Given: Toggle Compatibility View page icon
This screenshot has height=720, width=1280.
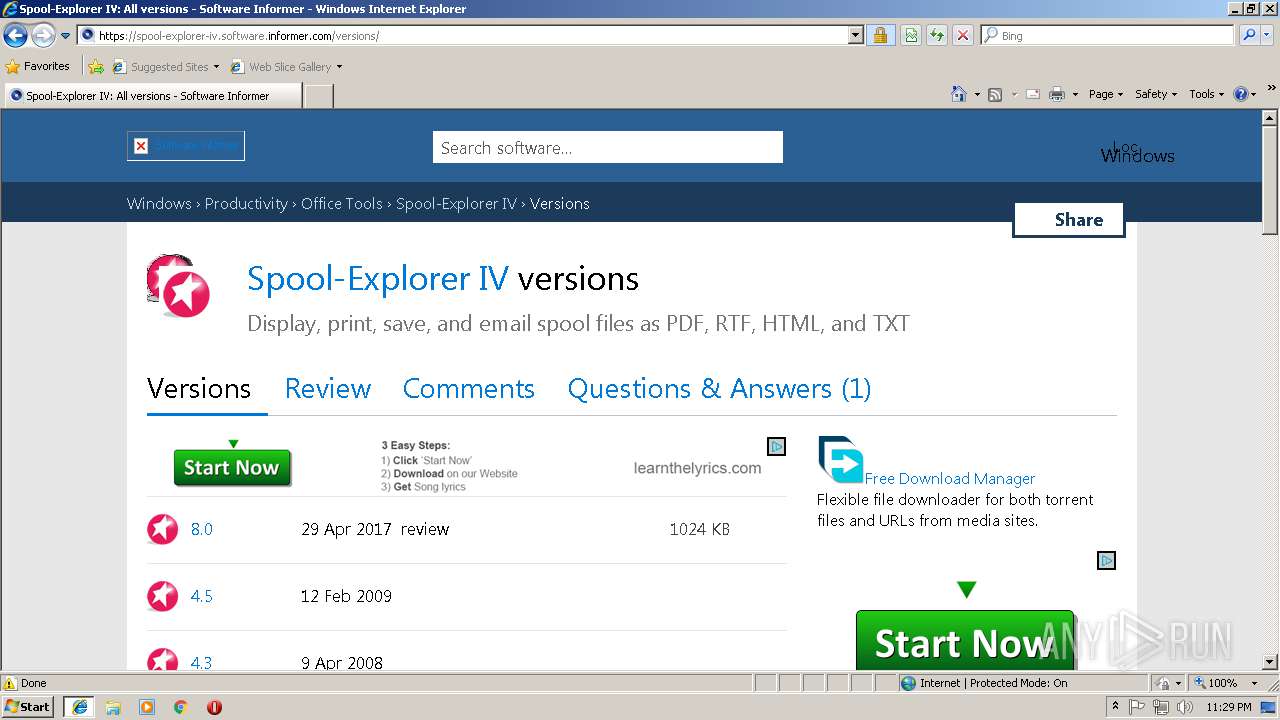Looking at the screenshot, I should (x=911, y=36).
